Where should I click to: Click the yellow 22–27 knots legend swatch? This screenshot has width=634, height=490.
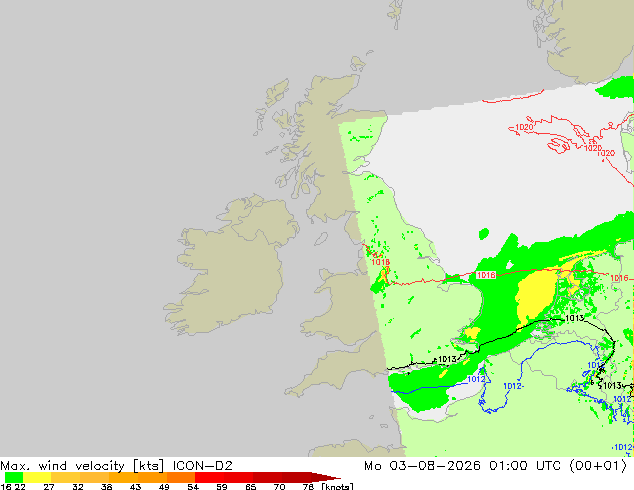(x=37, y=477)
